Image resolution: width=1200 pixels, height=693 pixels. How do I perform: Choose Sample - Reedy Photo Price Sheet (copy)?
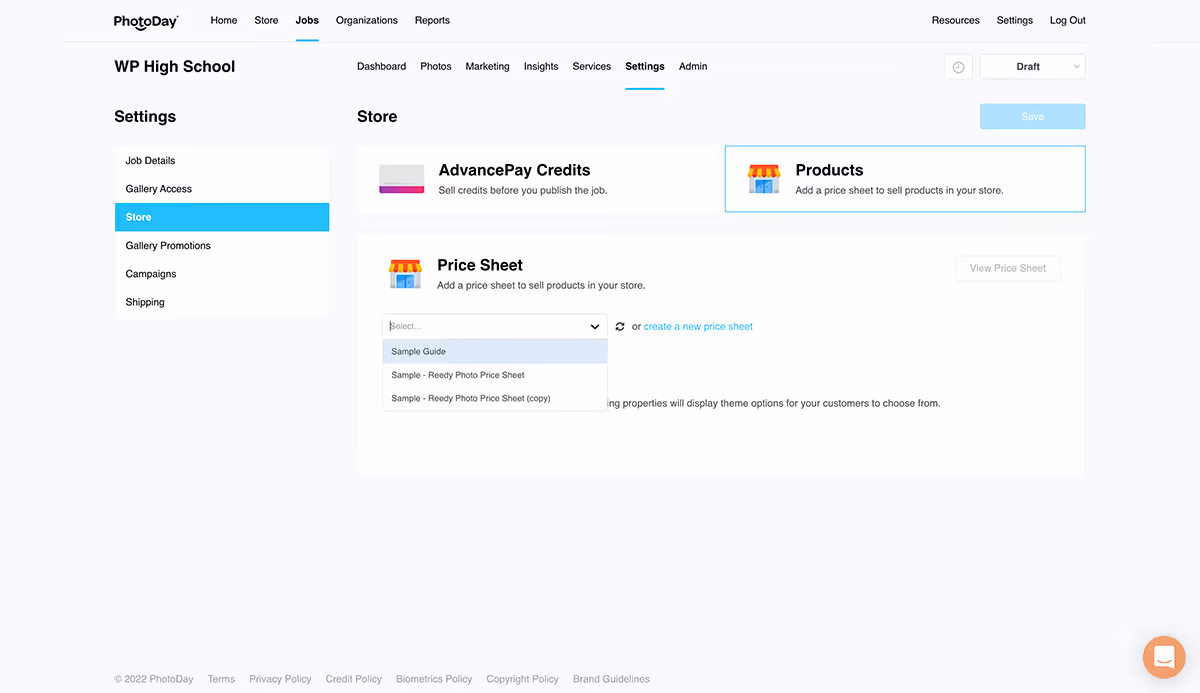[495, 398]
